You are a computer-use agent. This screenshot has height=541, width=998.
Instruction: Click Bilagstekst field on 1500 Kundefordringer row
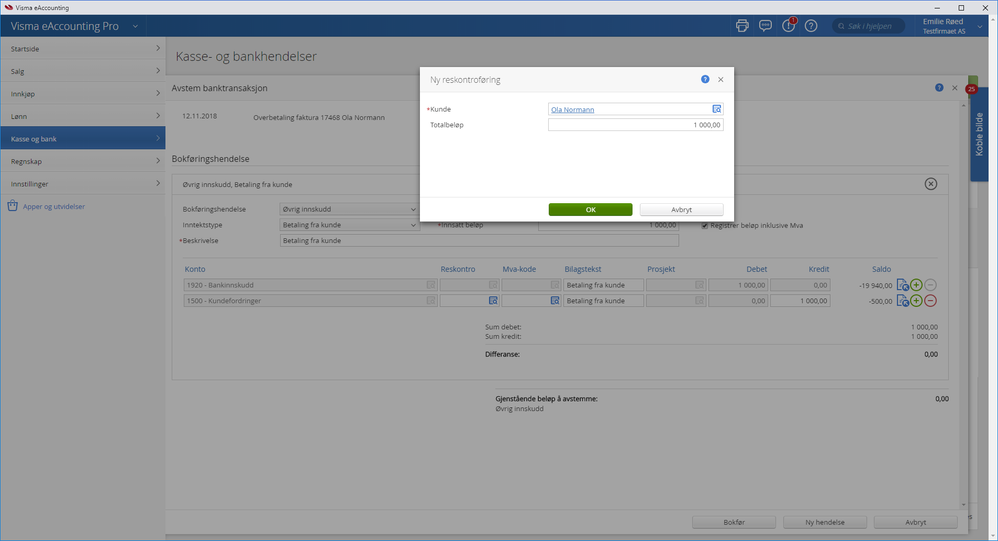pos(603,300)
